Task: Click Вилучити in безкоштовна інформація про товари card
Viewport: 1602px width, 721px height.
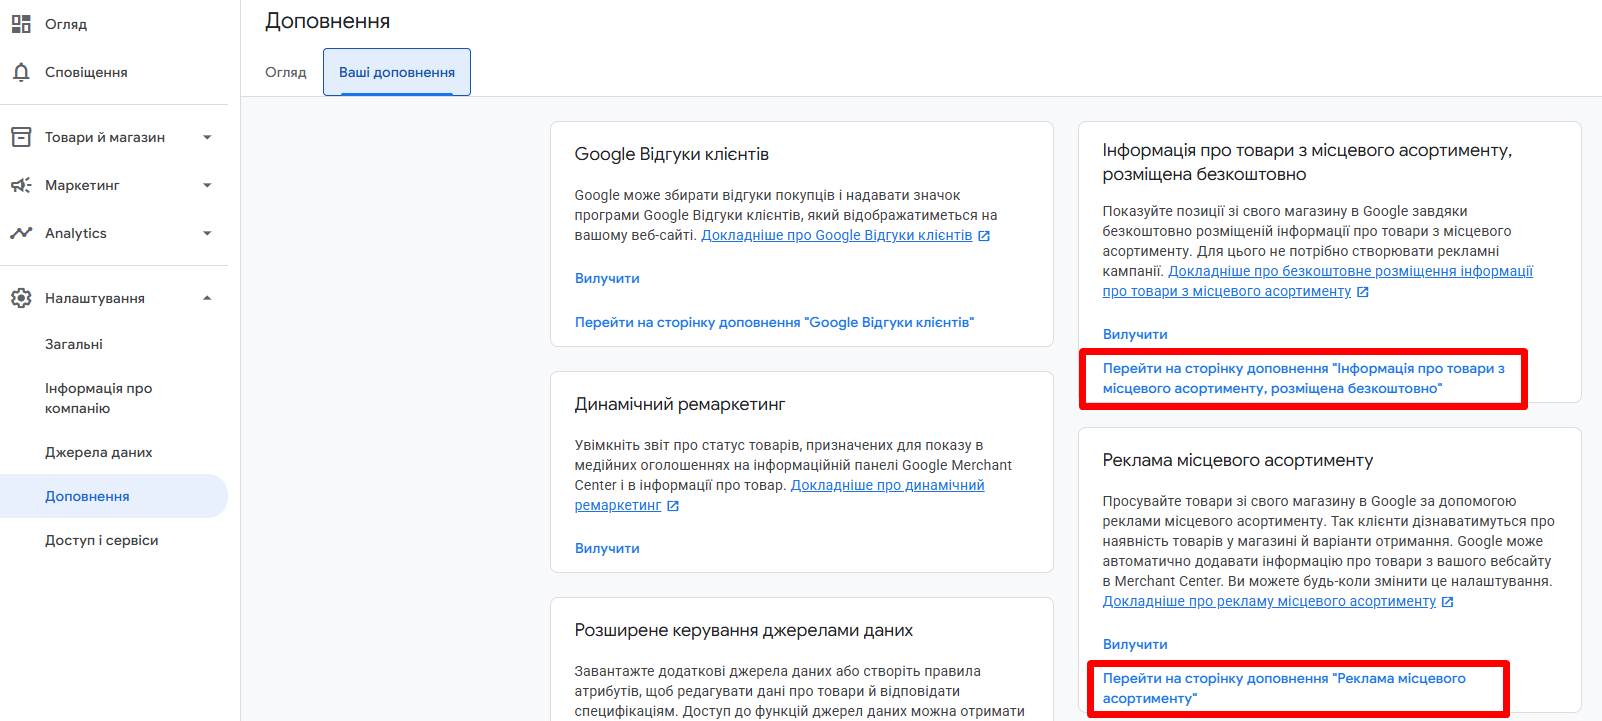Action: pyautogui.click(x=1135, y=334)
